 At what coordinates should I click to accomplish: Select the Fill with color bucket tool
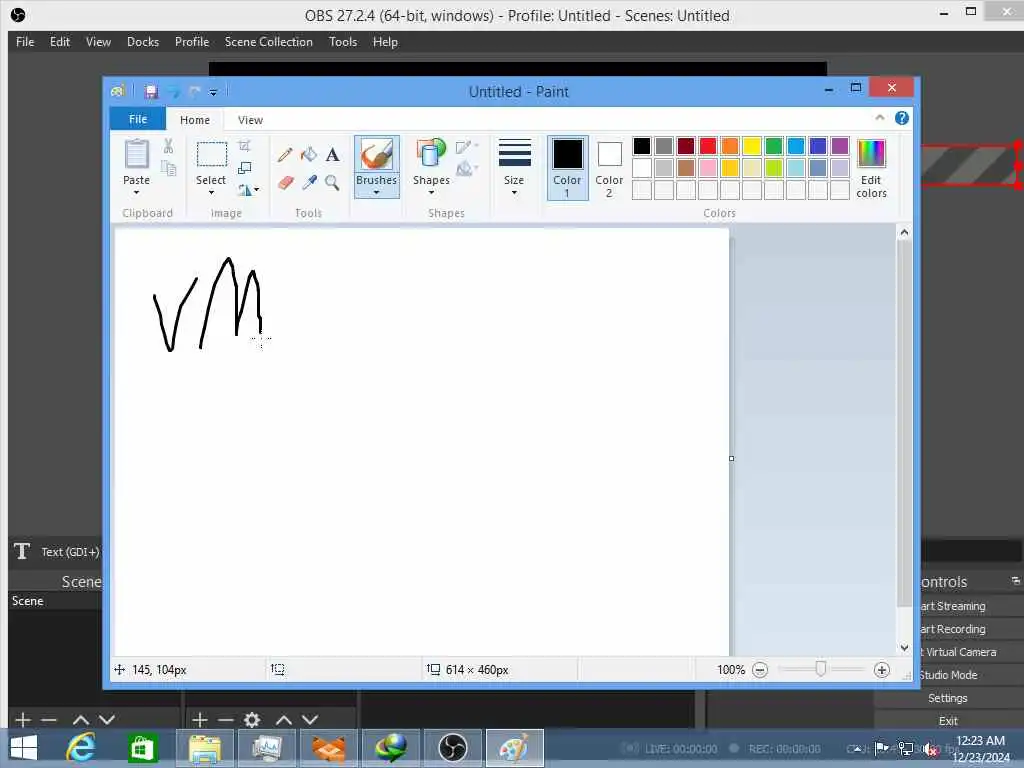pos(309,155)
